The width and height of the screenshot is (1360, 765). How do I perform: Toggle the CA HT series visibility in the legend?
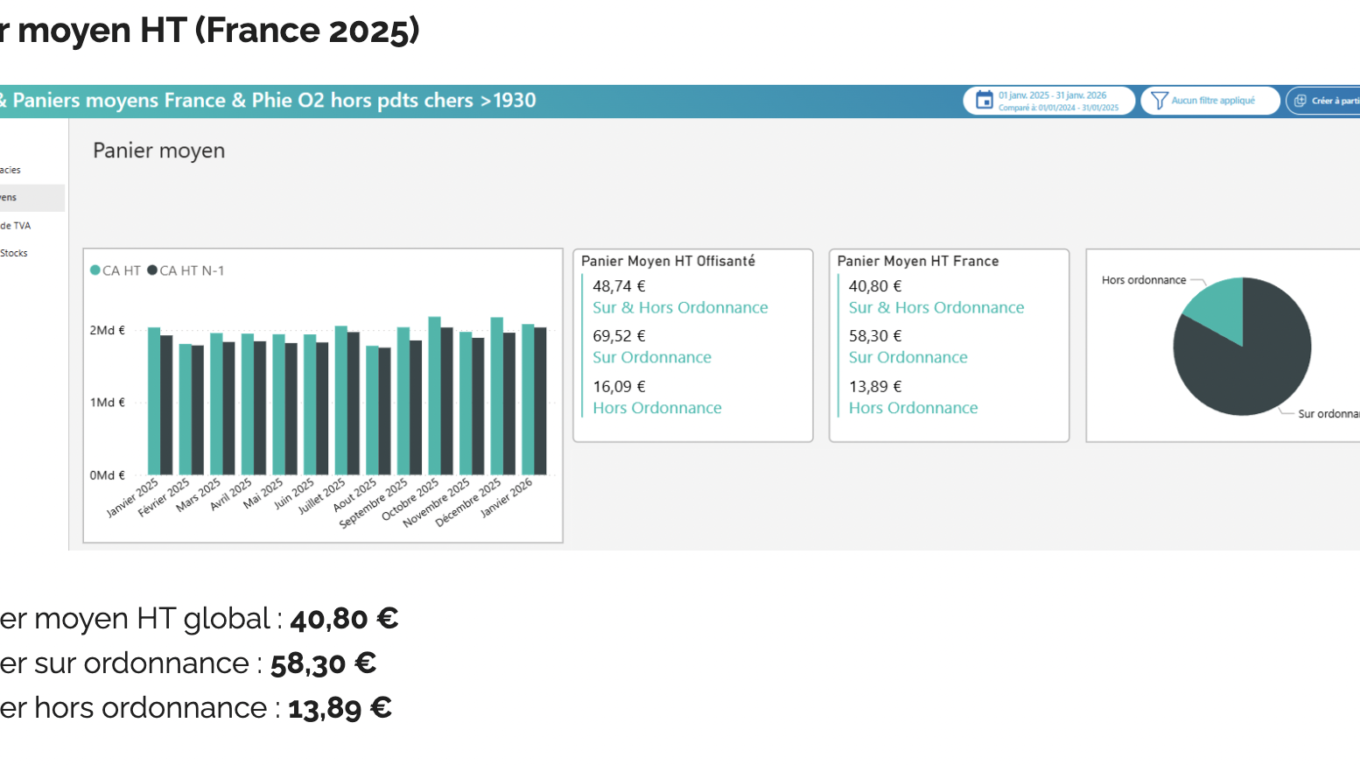(x=108, y=270)
